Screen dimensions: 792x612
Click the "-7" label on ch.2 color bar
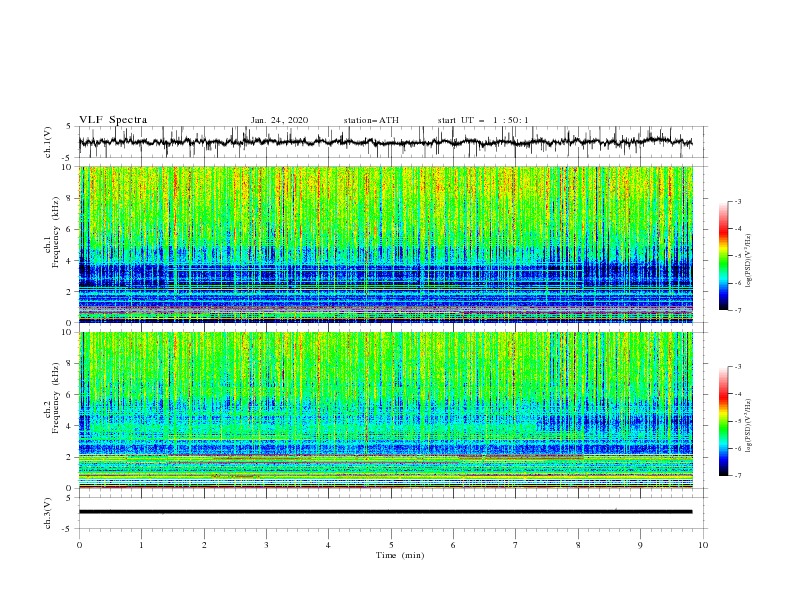(737, 475)
